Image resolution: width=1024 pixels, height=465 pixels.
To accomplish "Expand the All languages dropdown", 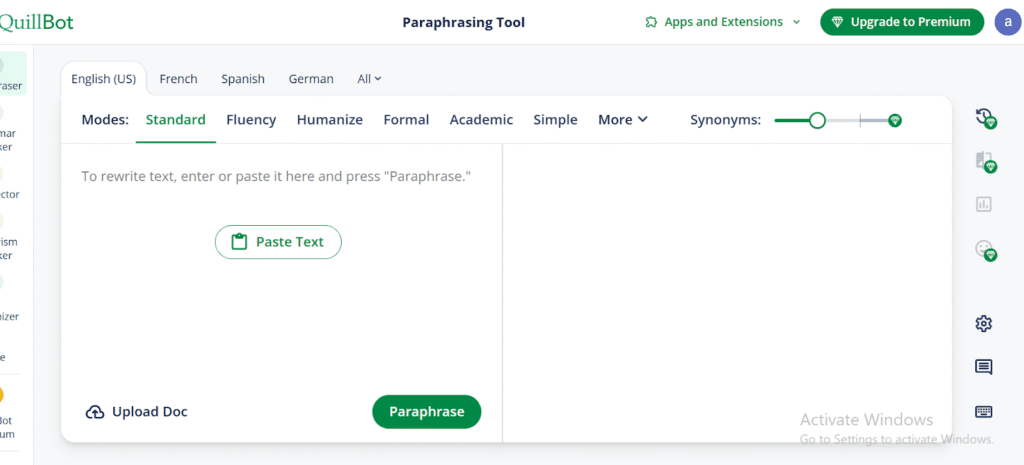I will [x=369, y=79].
